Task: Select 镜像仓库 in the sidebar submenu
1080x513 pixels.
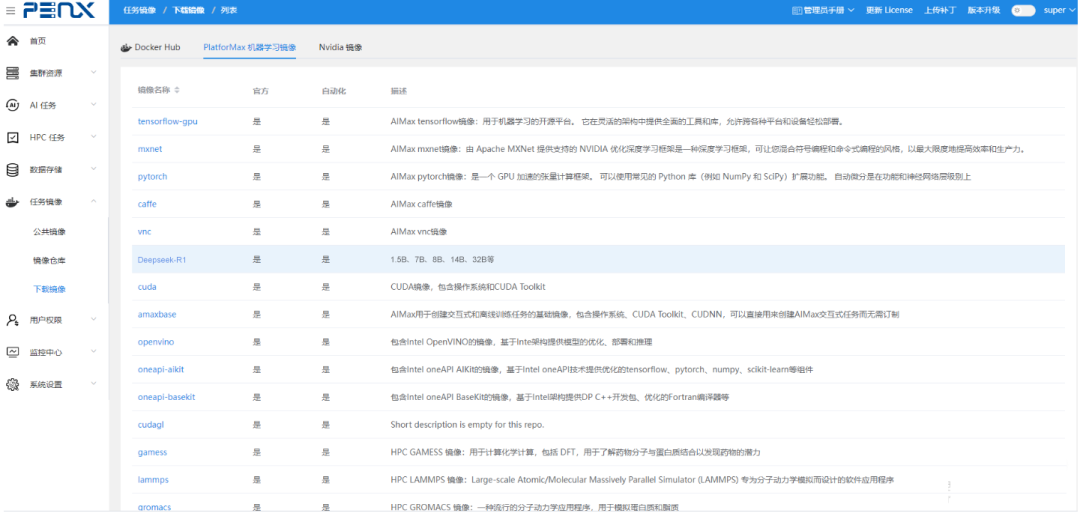Action: pos(49,260)
